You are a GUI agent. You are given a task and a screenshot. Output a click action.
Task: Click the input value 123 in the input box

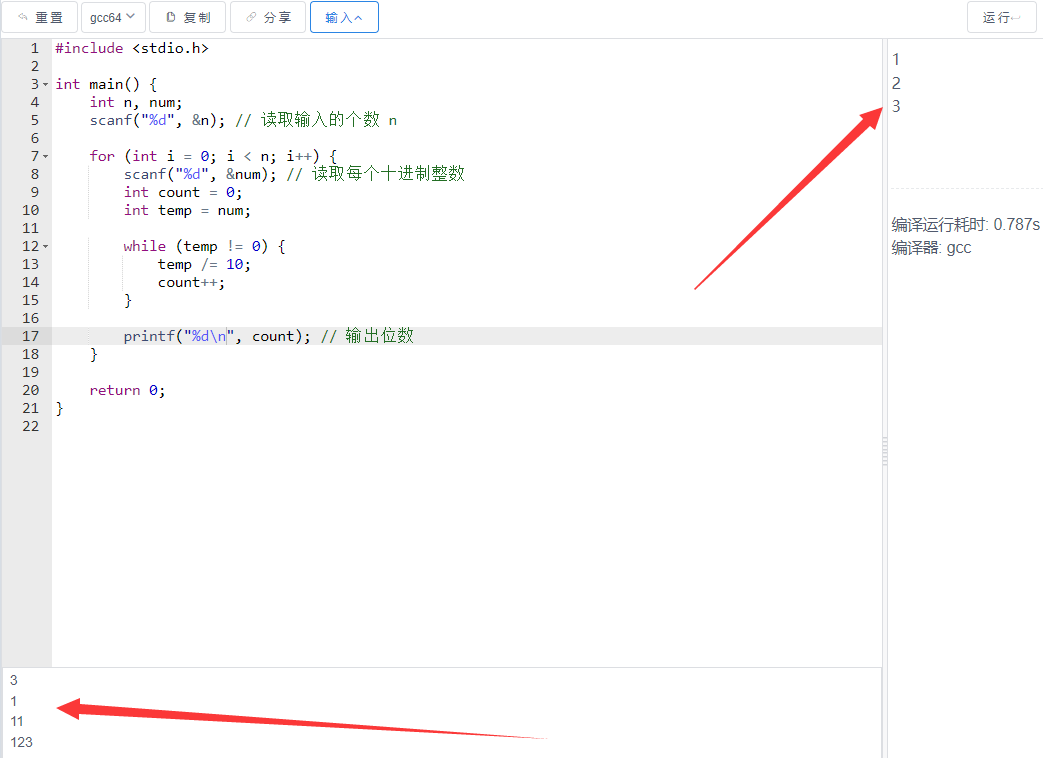(x=21, y=742)
